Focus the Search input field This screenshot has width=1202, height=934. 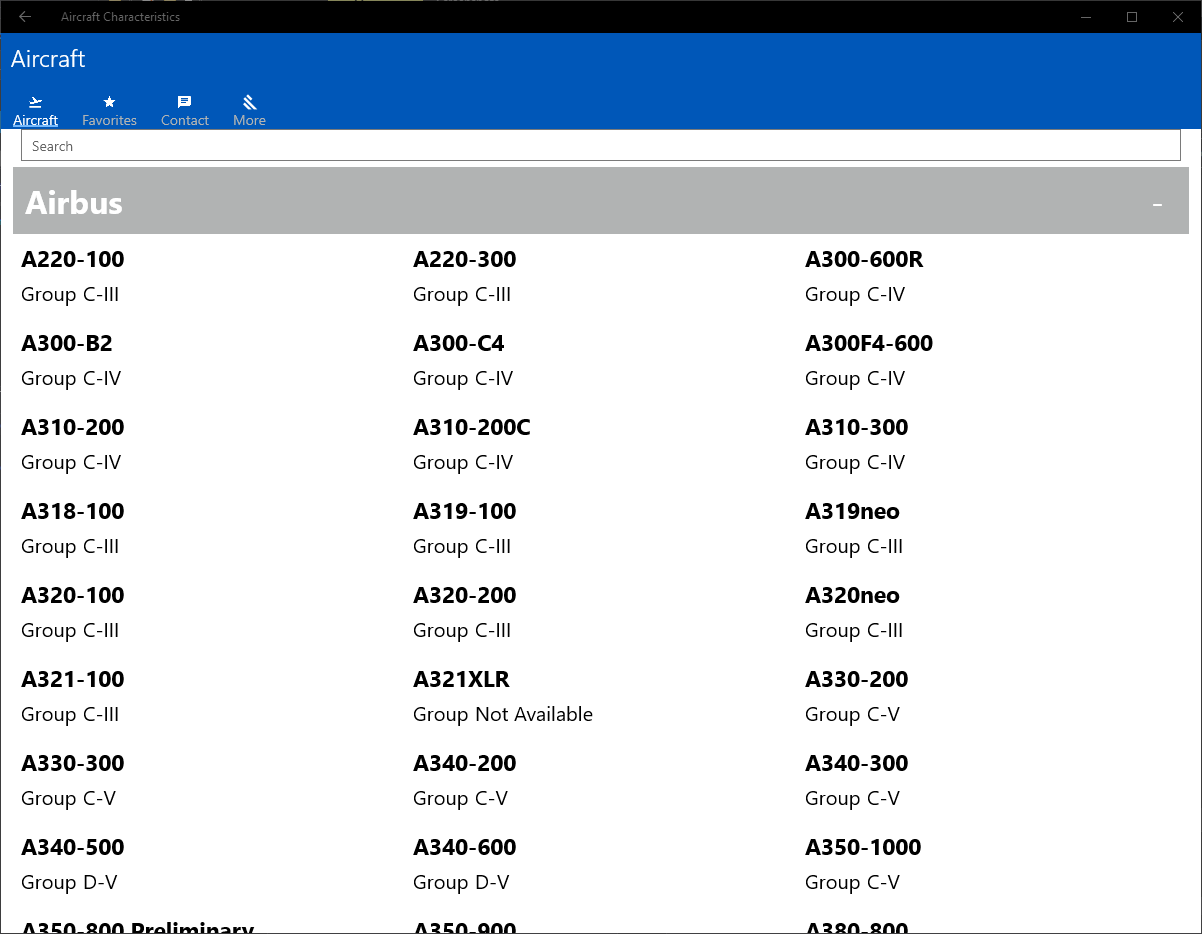(600, 146)
